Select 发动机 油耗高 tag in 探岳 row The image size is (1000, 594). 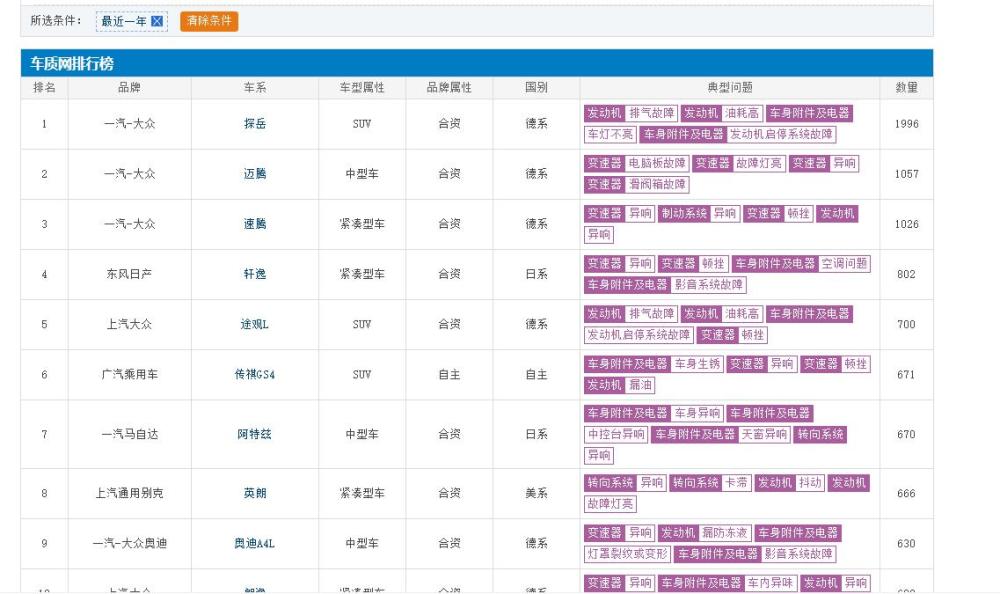[721, 114]
